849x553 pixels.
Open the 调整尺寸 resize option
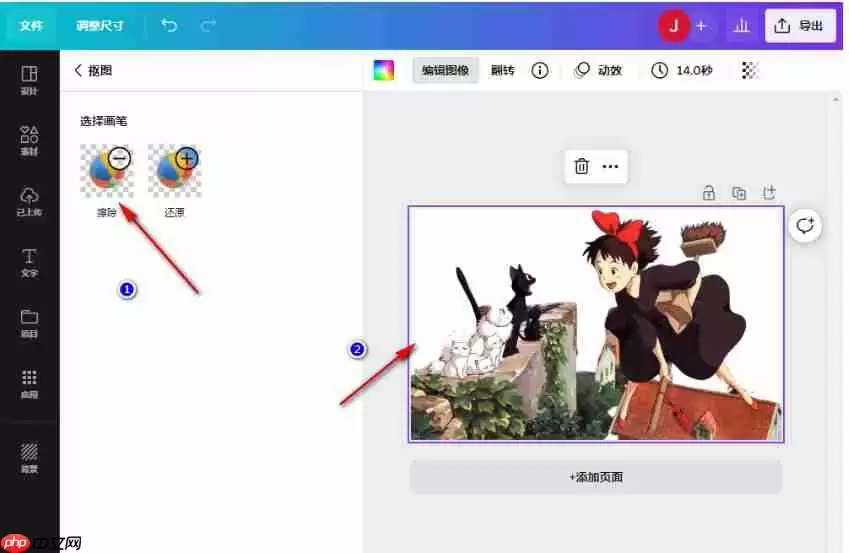pos(100,25)
